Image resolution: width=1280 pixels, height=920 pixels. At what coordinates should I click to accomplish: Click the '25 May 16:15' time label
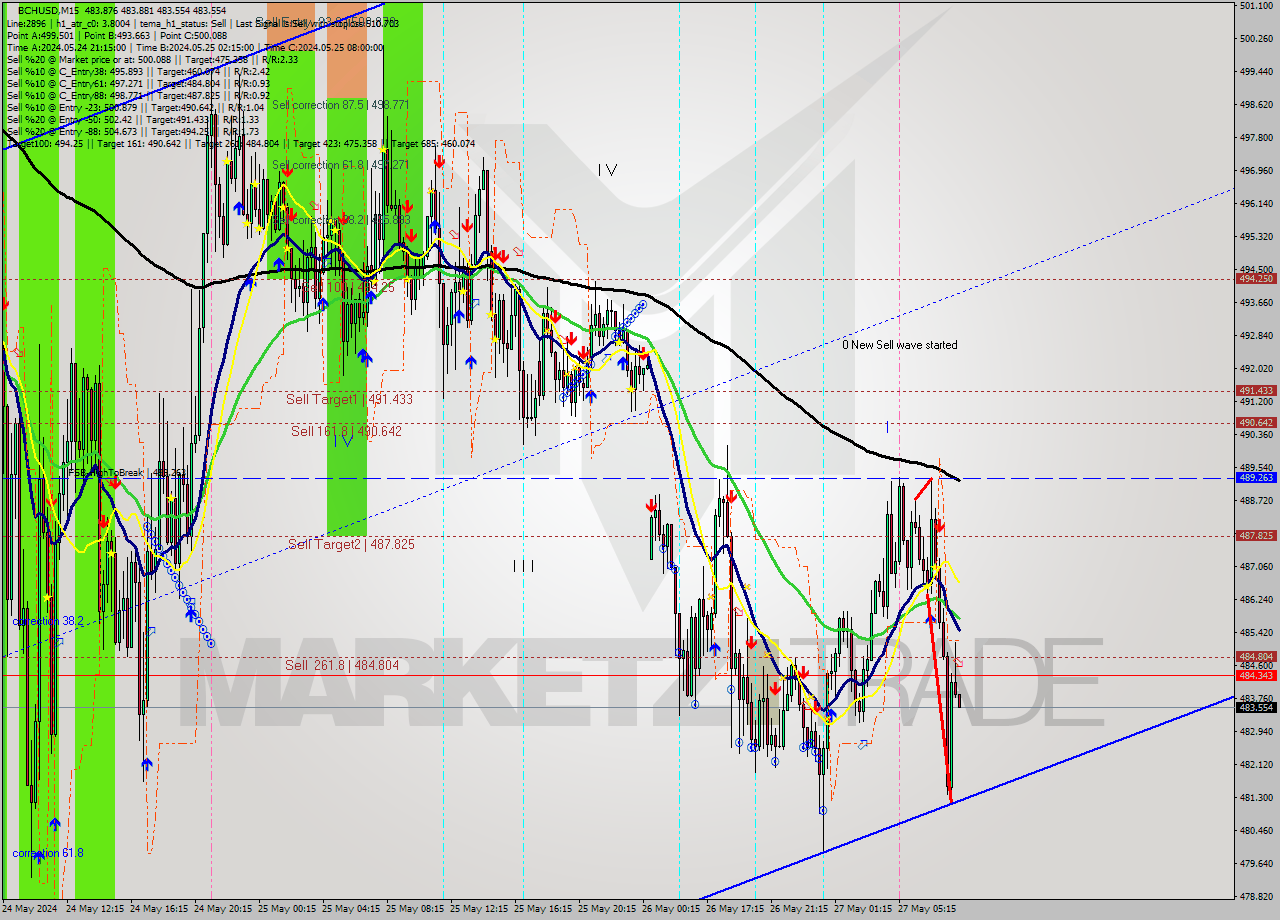[543, 909]
